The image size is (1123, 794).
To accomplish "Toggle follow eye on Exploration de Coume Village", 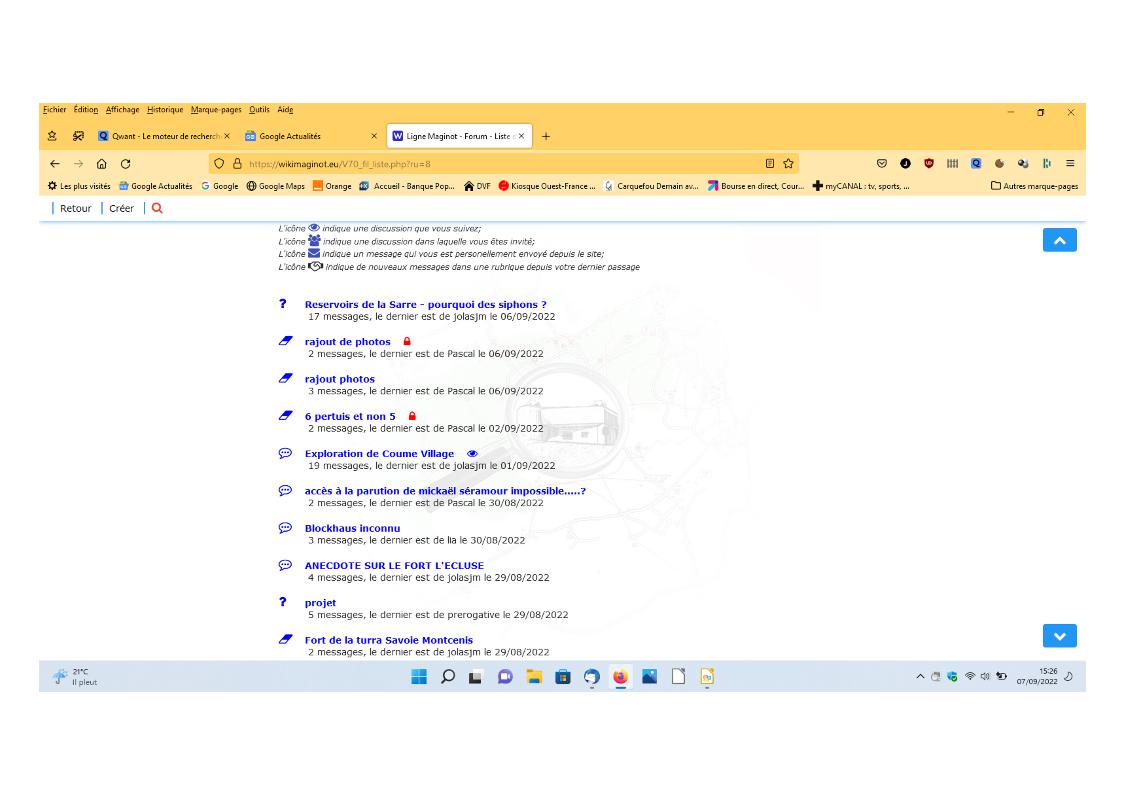I will pyautogui.click(x=473, y=454).
